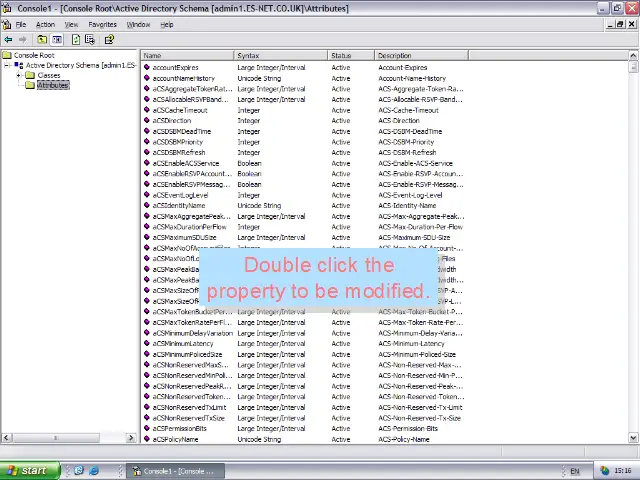Select the aCSEventLogLevel attribute icon

tap(147, 195)
